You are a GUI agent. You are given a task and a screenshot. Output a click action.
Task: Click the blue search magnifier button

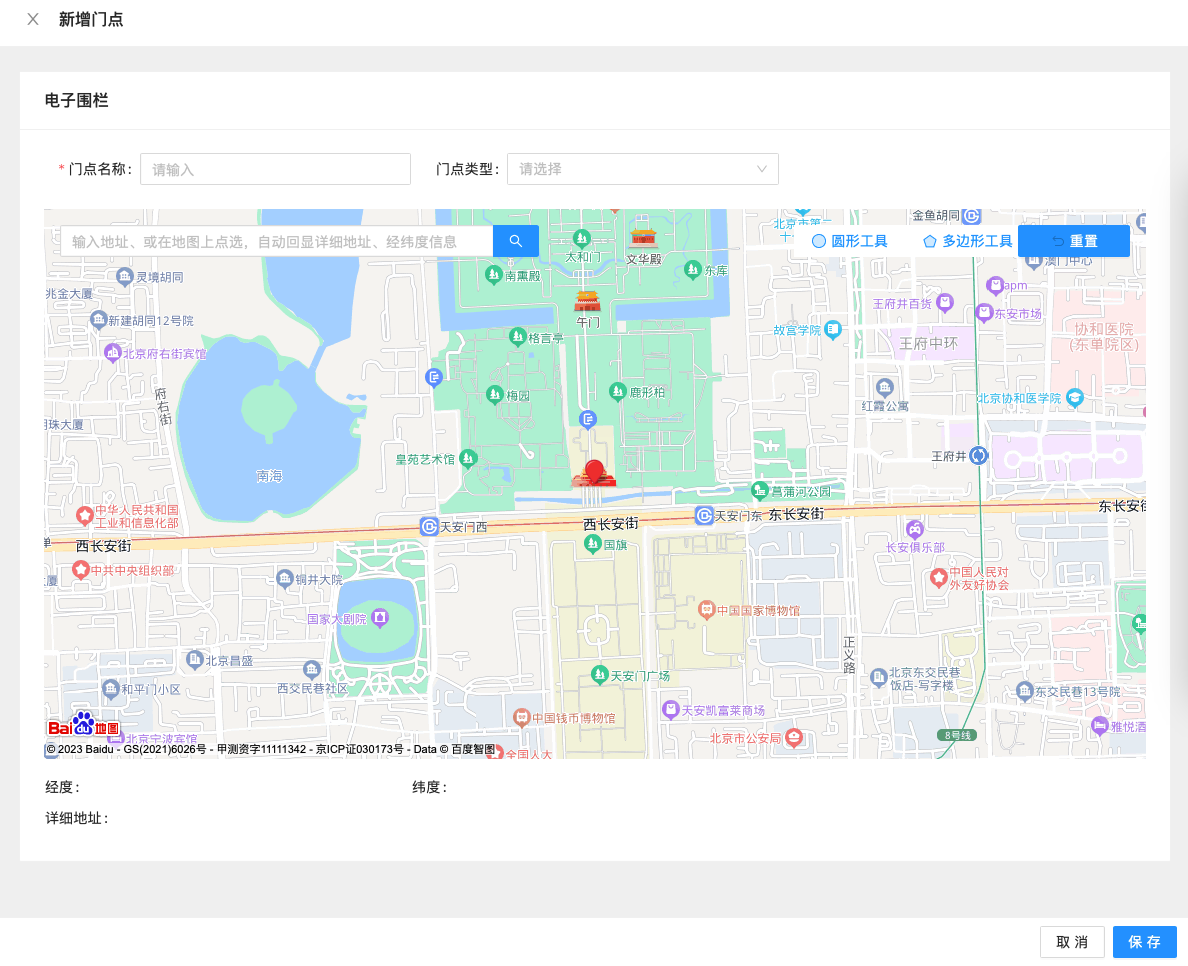tap(516, 241)
